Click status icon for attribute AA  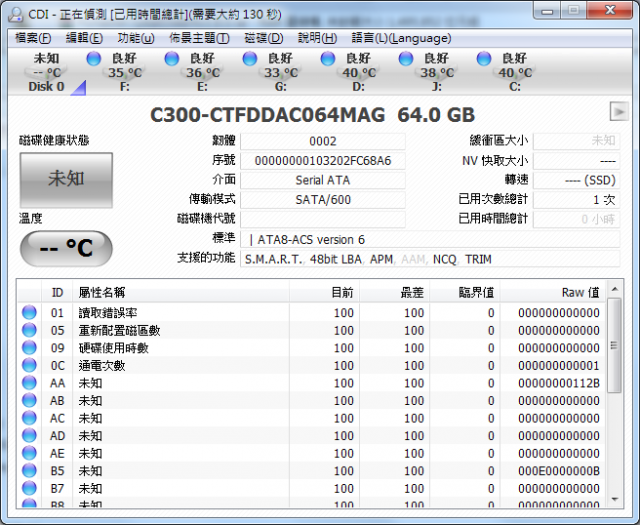[29, 383]
